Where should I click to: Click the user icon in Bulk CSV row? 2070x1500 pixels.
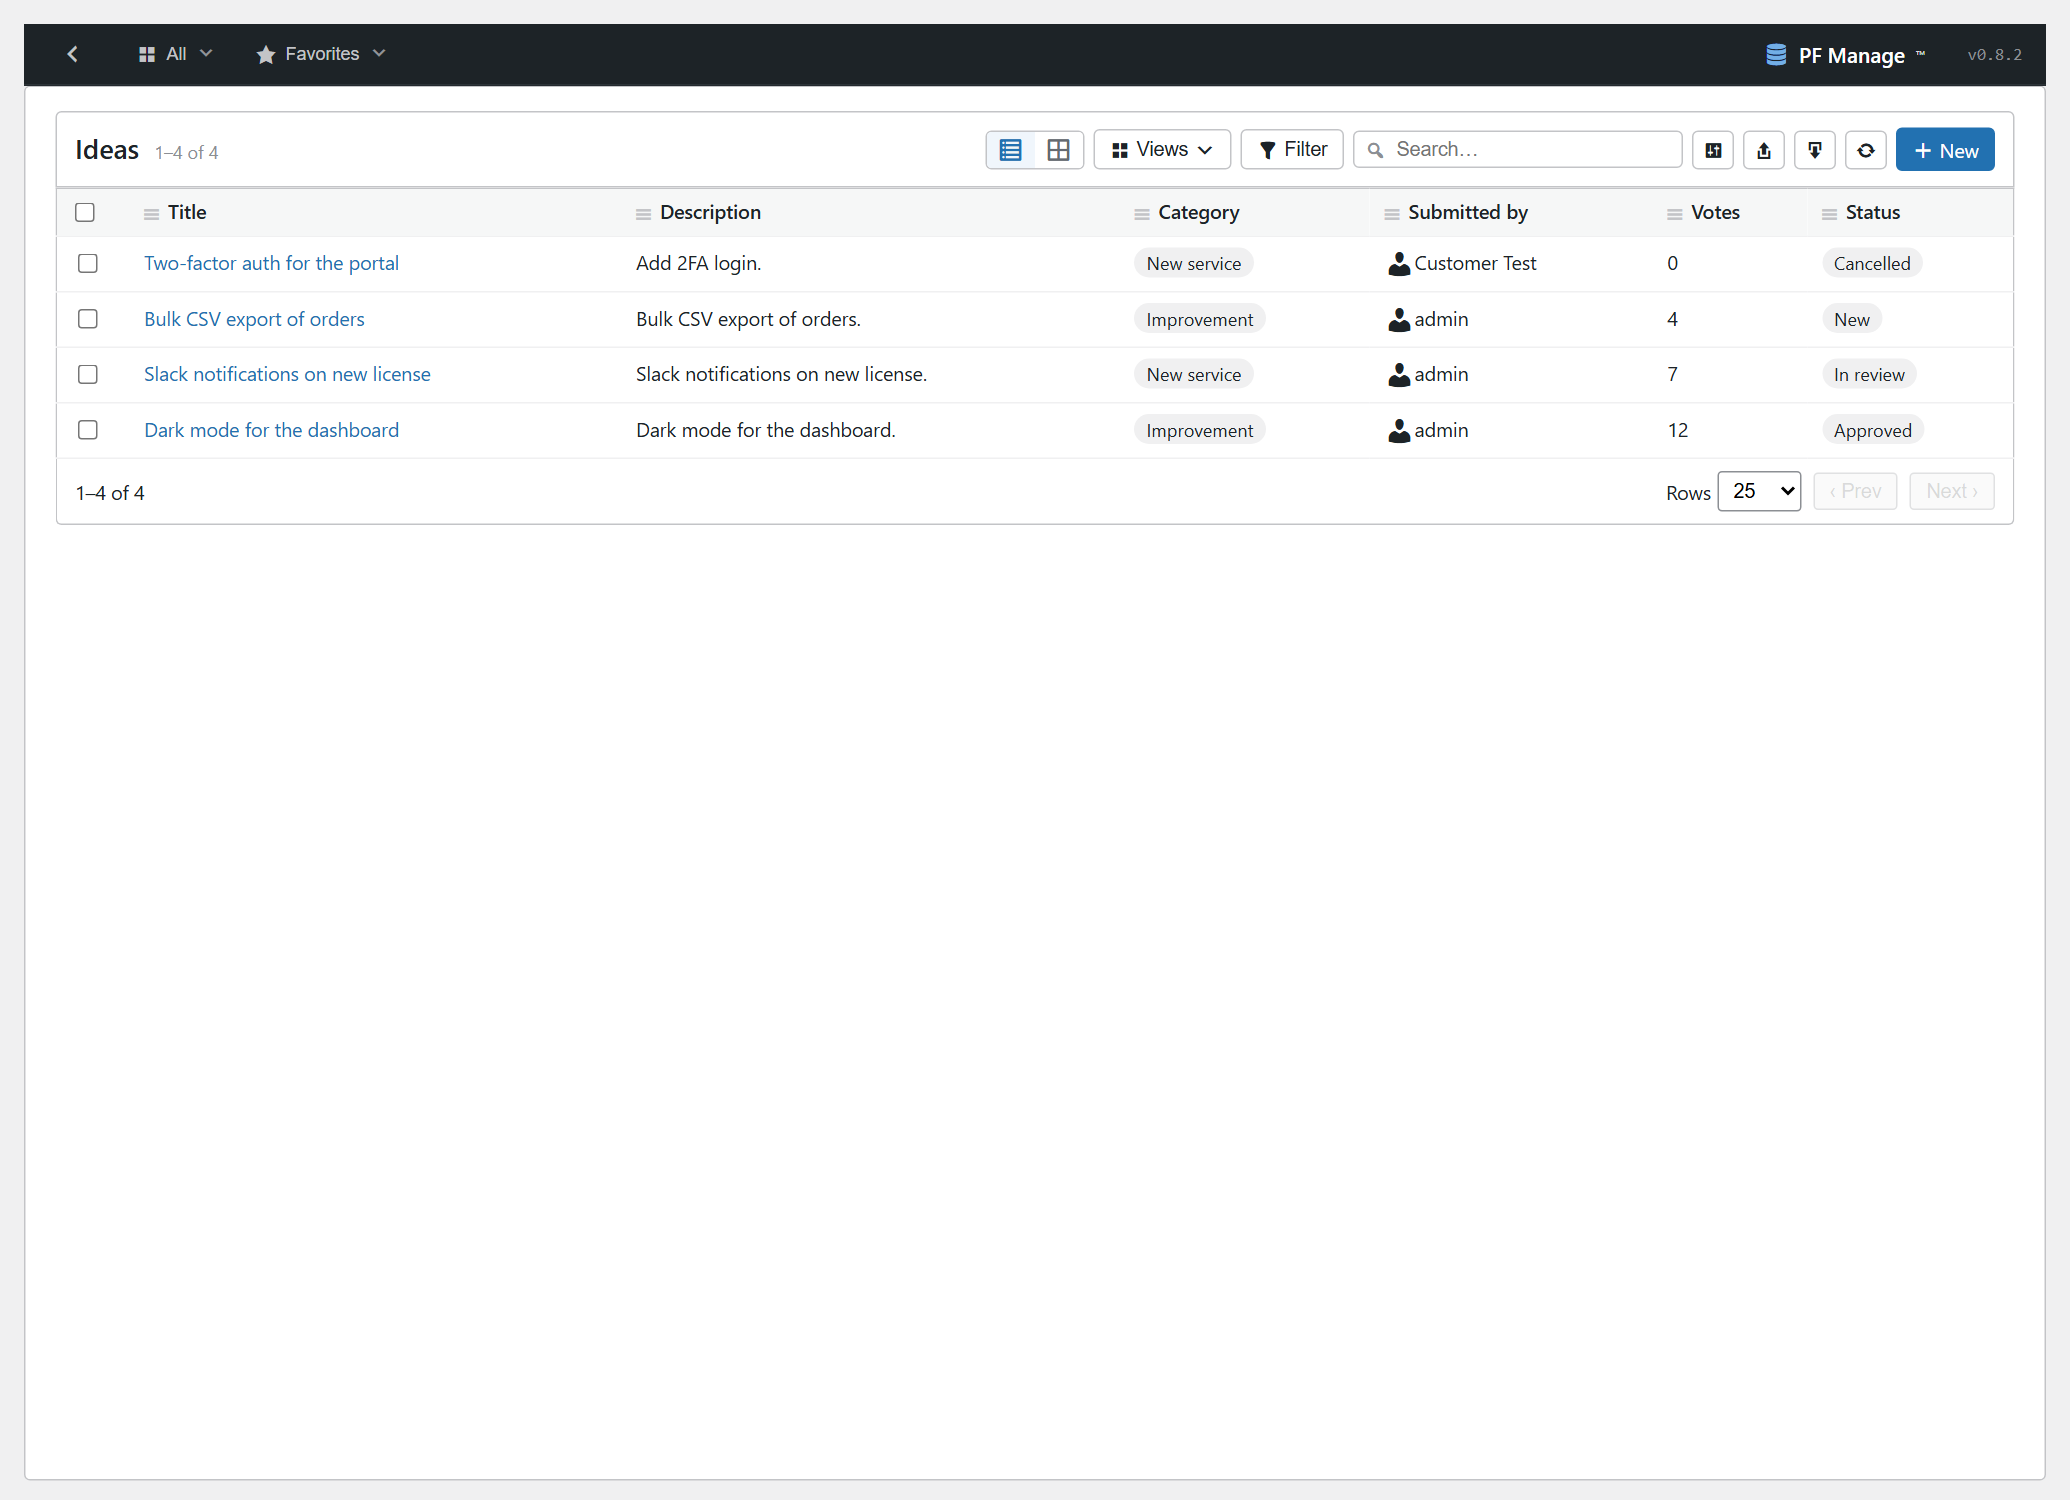(1399, 320)
